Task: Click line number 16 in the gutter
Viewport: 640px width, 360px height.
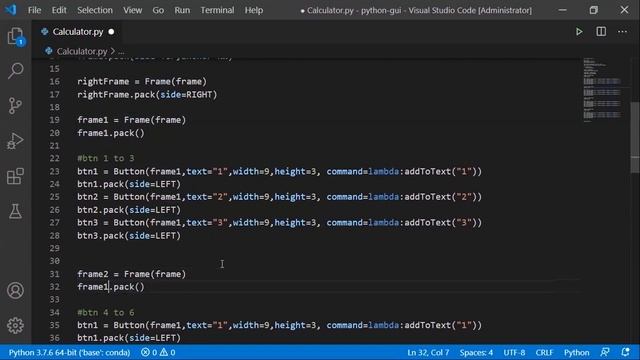Action: coord(54,82)
